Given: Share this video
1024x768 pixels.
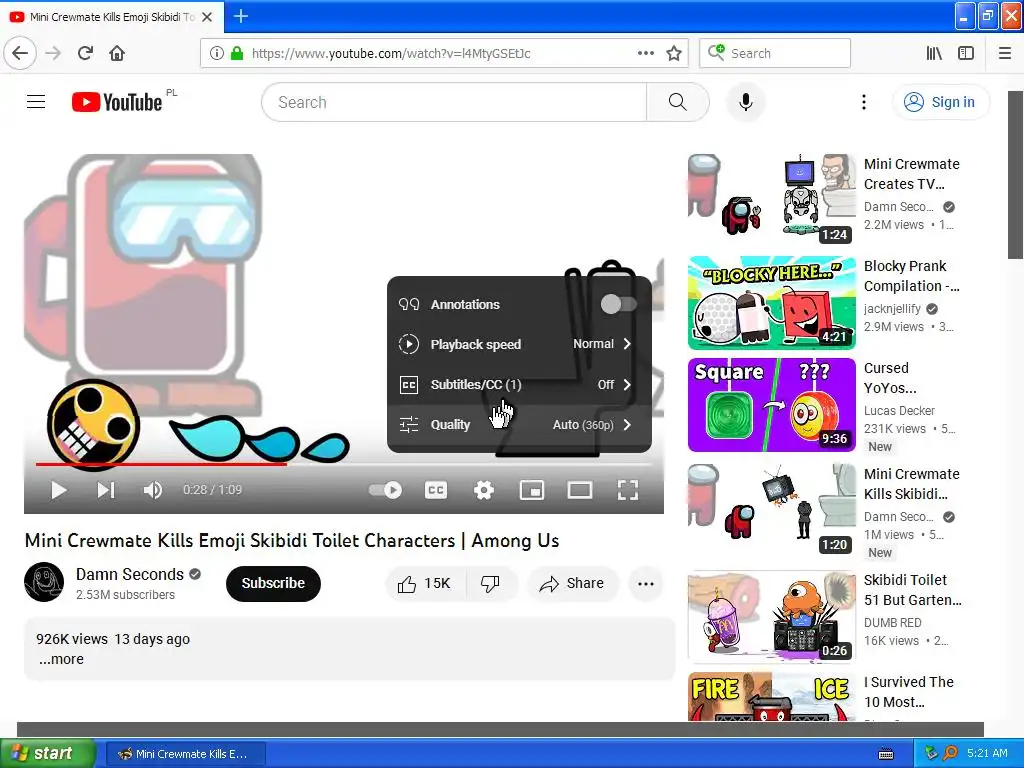Looking at the screenshot, I should pos(572,583).
